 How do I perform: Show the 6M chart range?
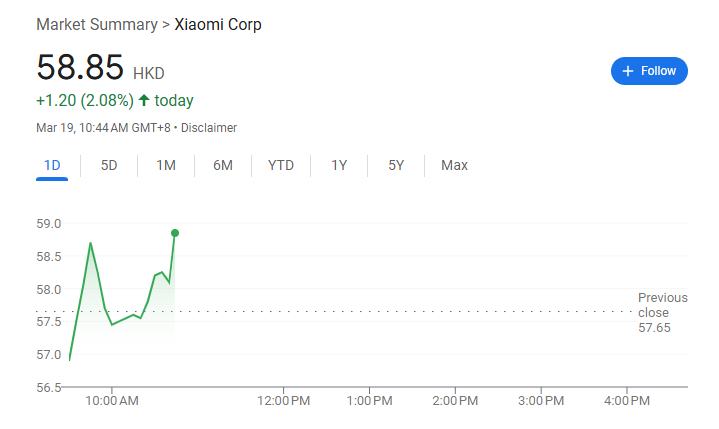(x=223, y=165)
